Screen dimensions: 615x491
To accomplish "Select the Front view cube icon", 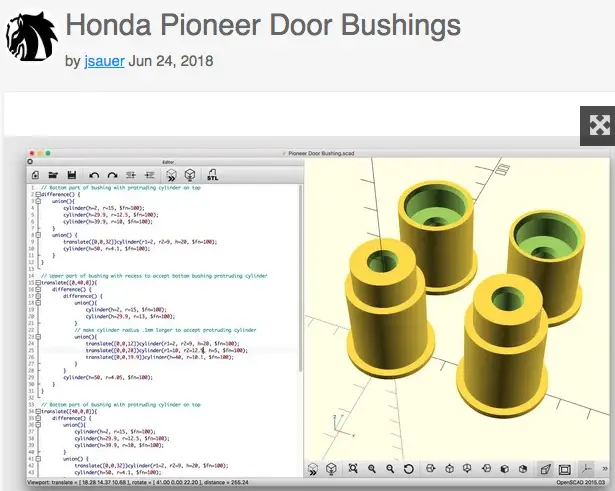I will pyautogui.click(x=505, y=469).
